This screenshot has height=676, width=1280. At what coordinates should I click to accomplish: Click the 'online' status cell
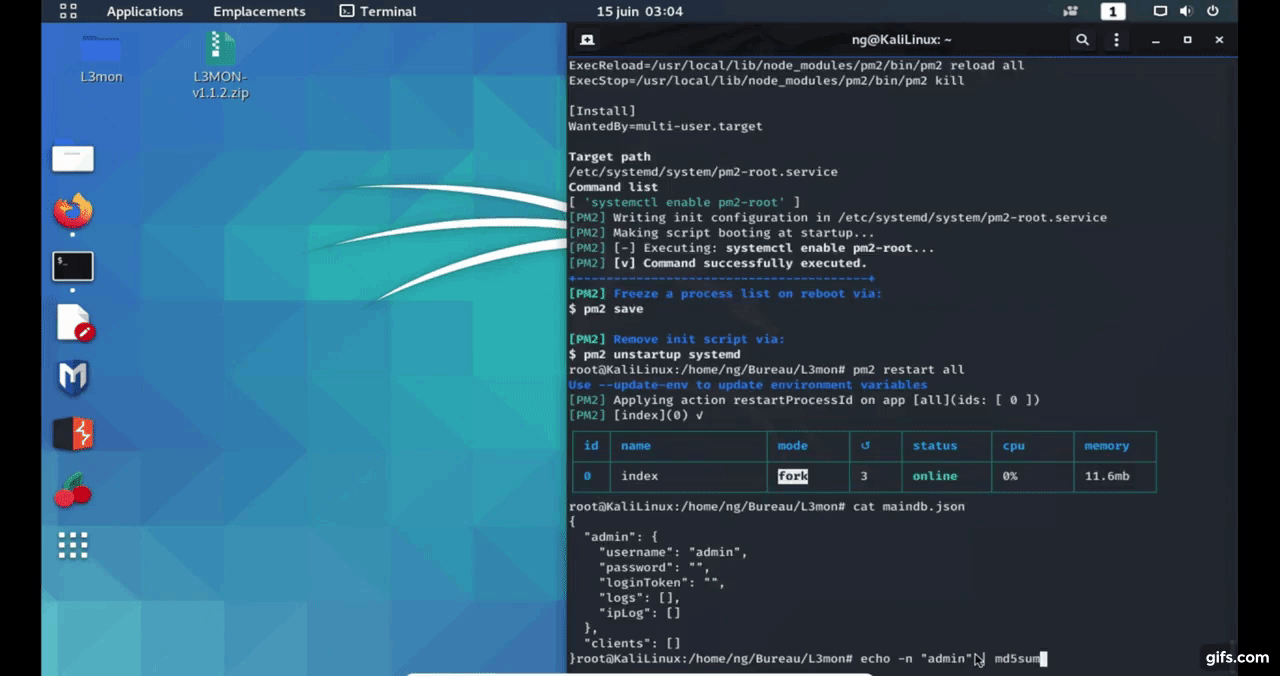point(935,476)
